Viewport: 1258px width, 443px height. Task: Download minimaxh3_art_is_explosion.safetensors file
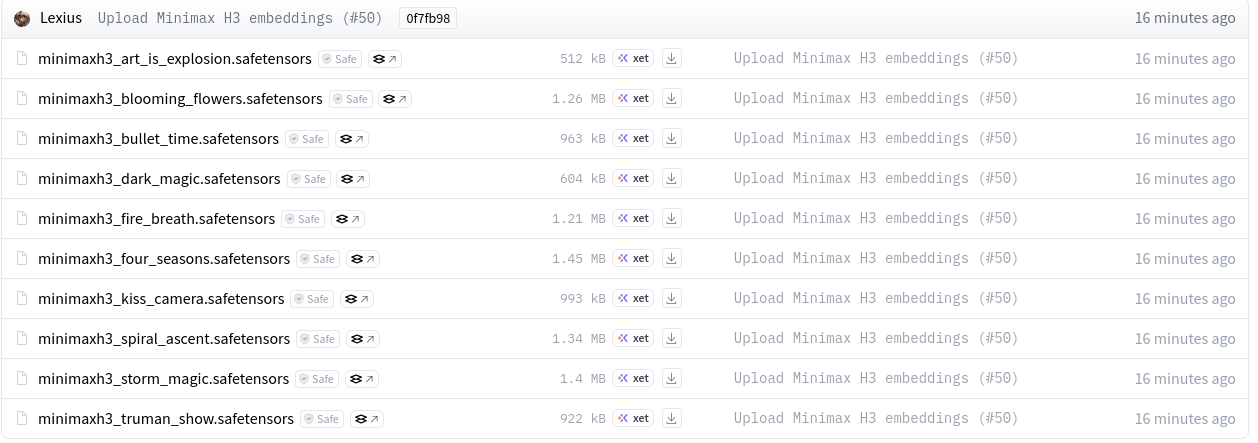coord(672,58)
